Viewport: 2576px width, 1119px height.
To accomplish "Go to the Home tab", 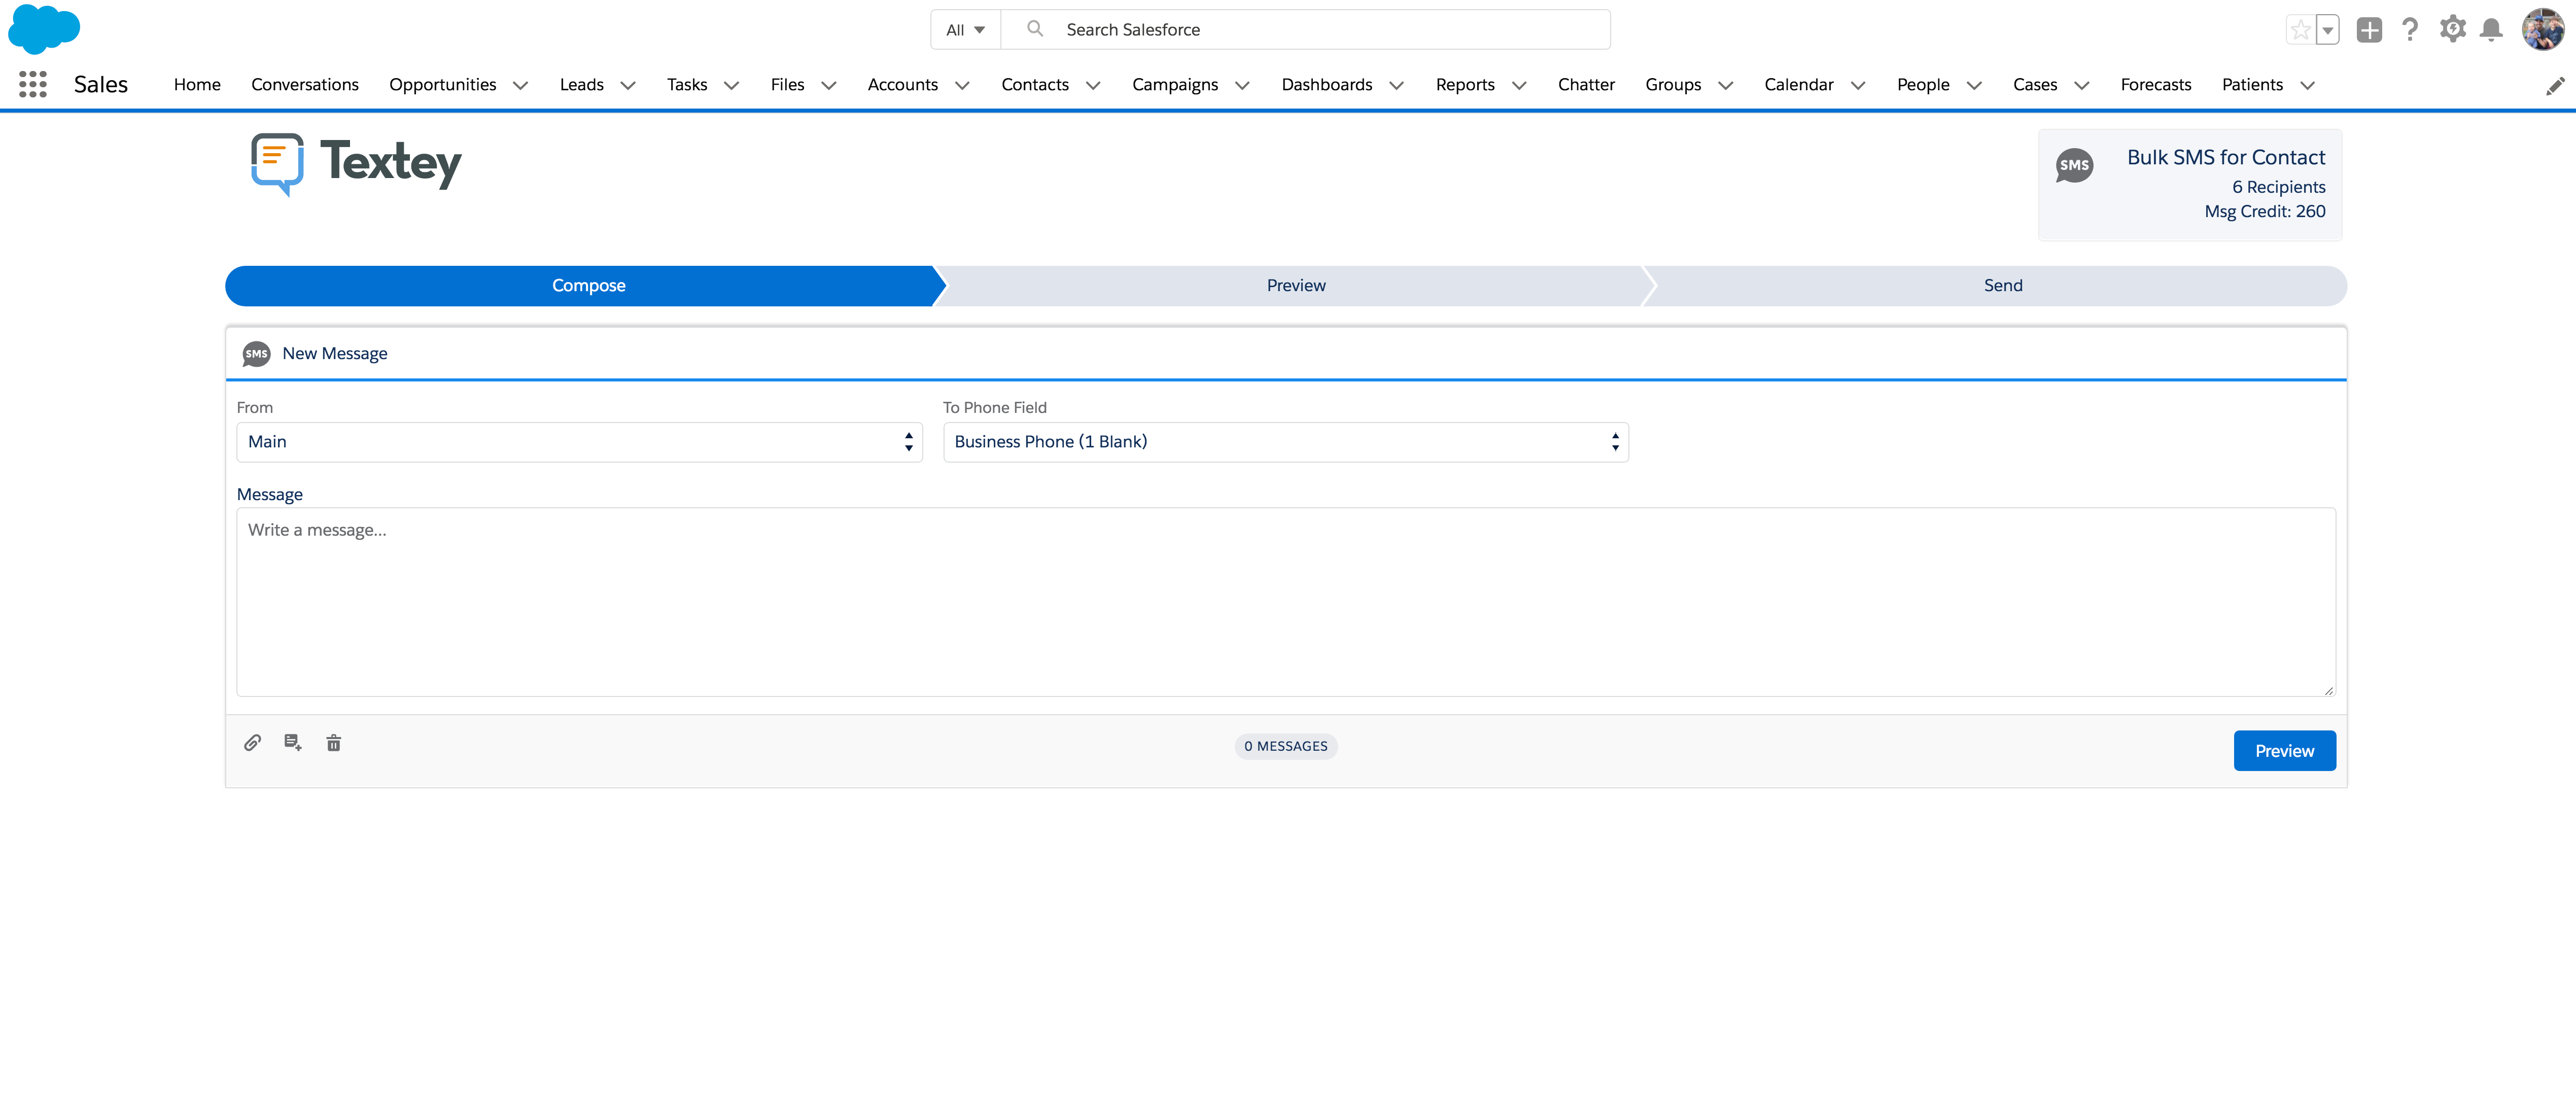I will tap(197, 85).
